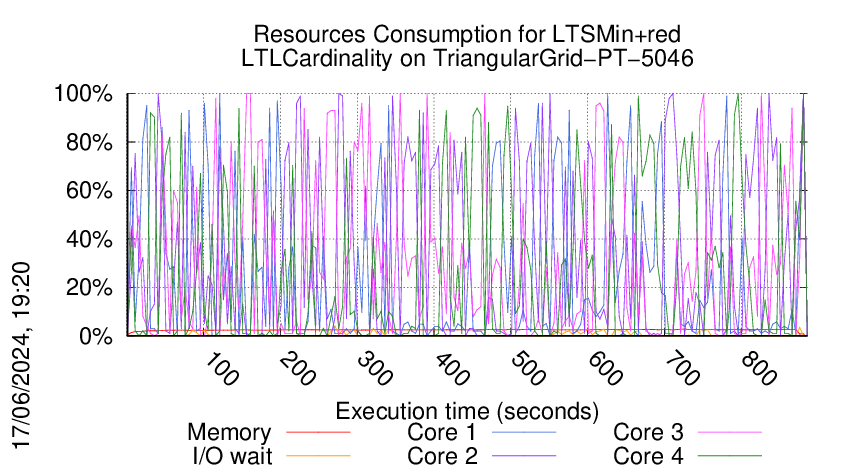
Task: Click the blue Core 1 legend line sample
Action: coord(524,432)
